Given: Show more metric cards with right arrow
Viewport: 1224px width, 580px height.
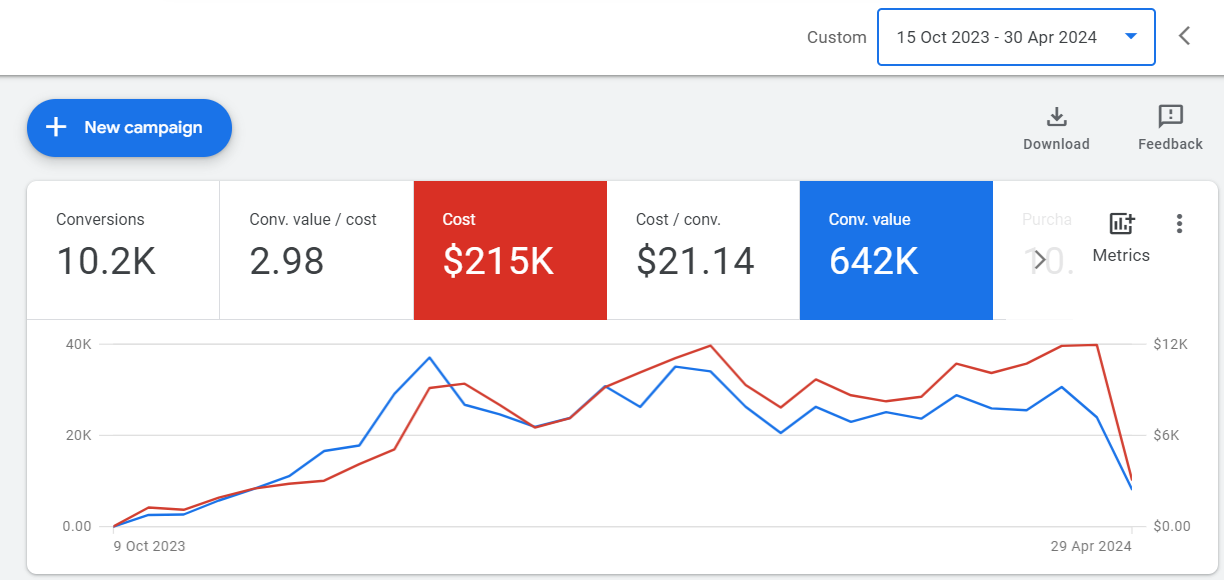Looking at the screenshot, I should (x=1040, y=260).
